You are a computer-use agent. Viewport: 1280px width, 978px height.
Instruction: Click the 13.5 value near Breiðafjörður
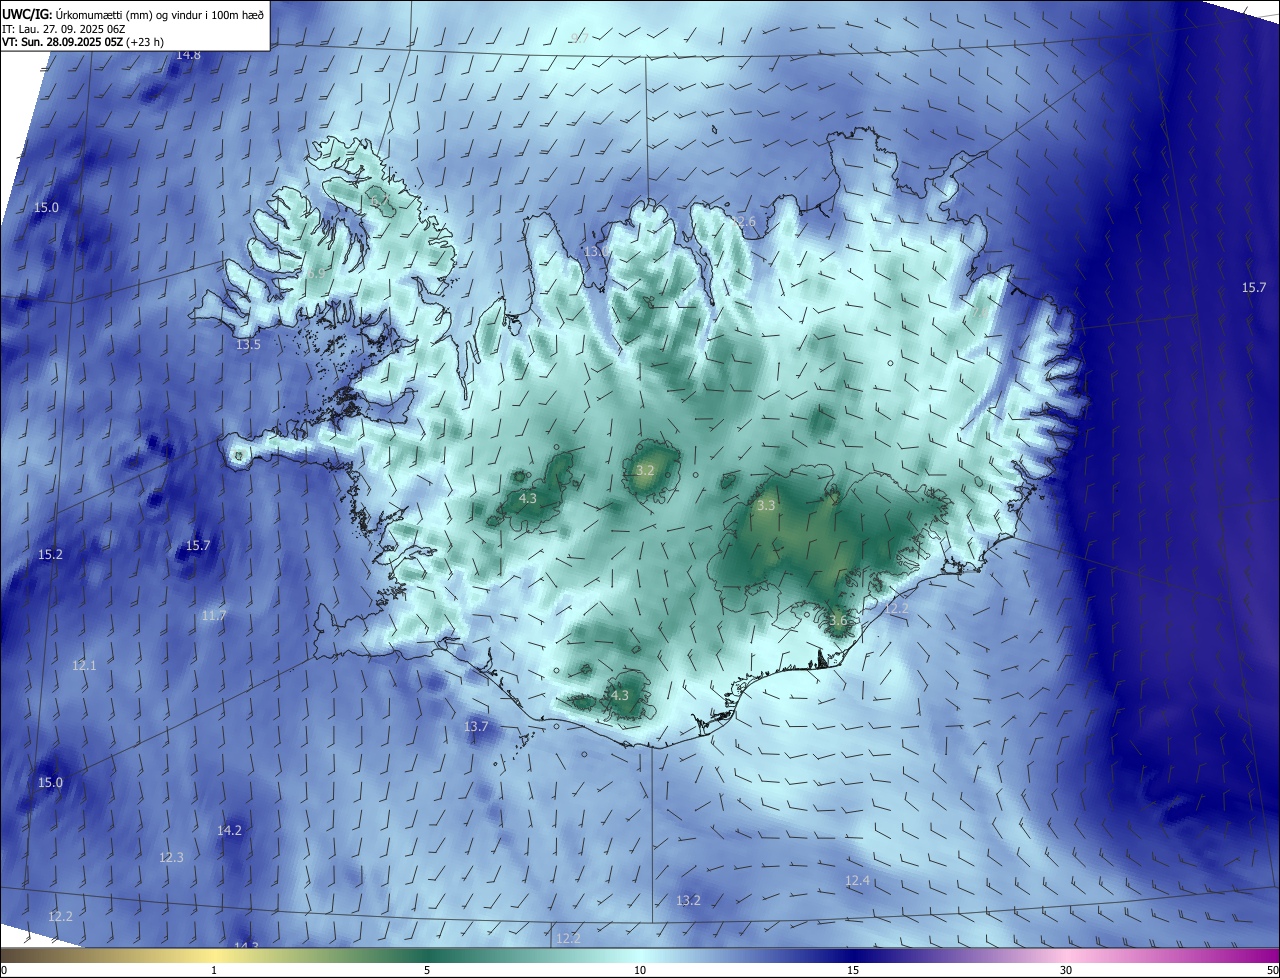tap(248, 344)
